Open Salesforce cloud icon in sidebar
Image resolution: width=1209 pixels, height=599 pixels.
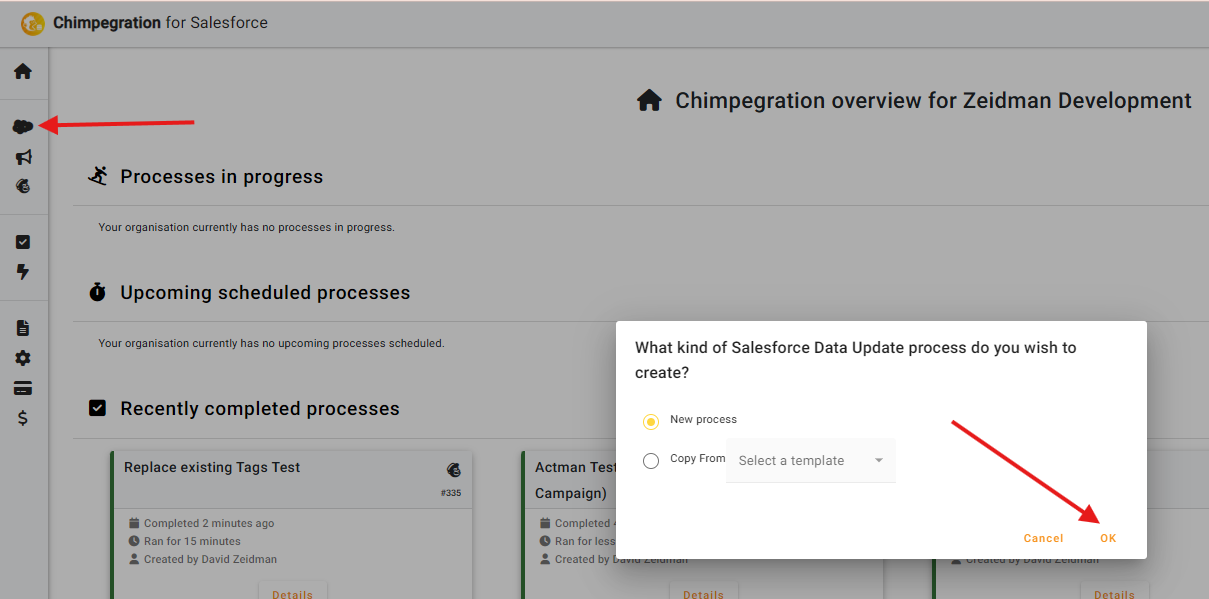tap(23, 127)
